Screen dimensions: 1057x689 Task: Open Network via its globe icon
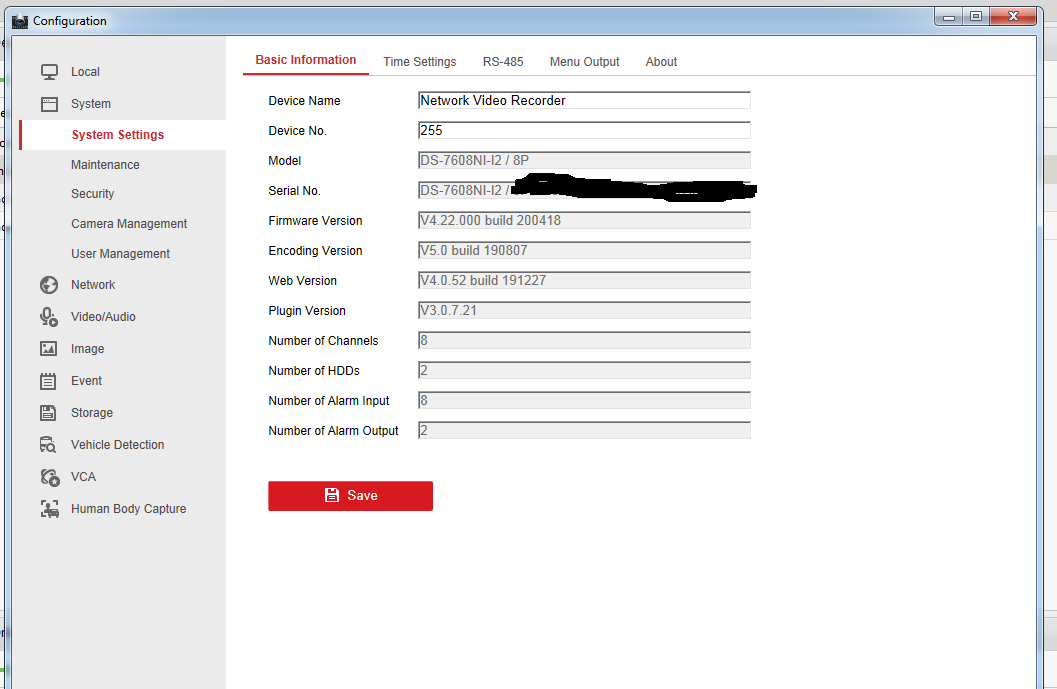(x=49, y=285)
